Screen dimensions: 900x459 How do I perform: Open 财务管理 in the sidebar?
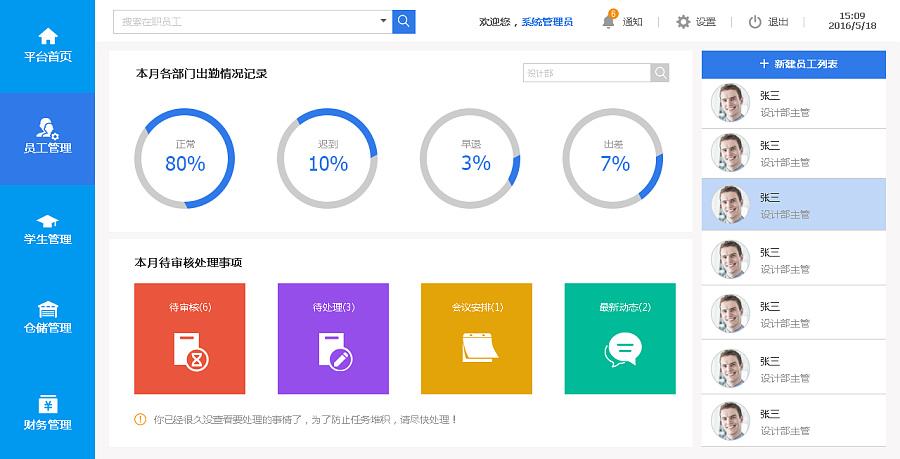[x=47, y=413]
